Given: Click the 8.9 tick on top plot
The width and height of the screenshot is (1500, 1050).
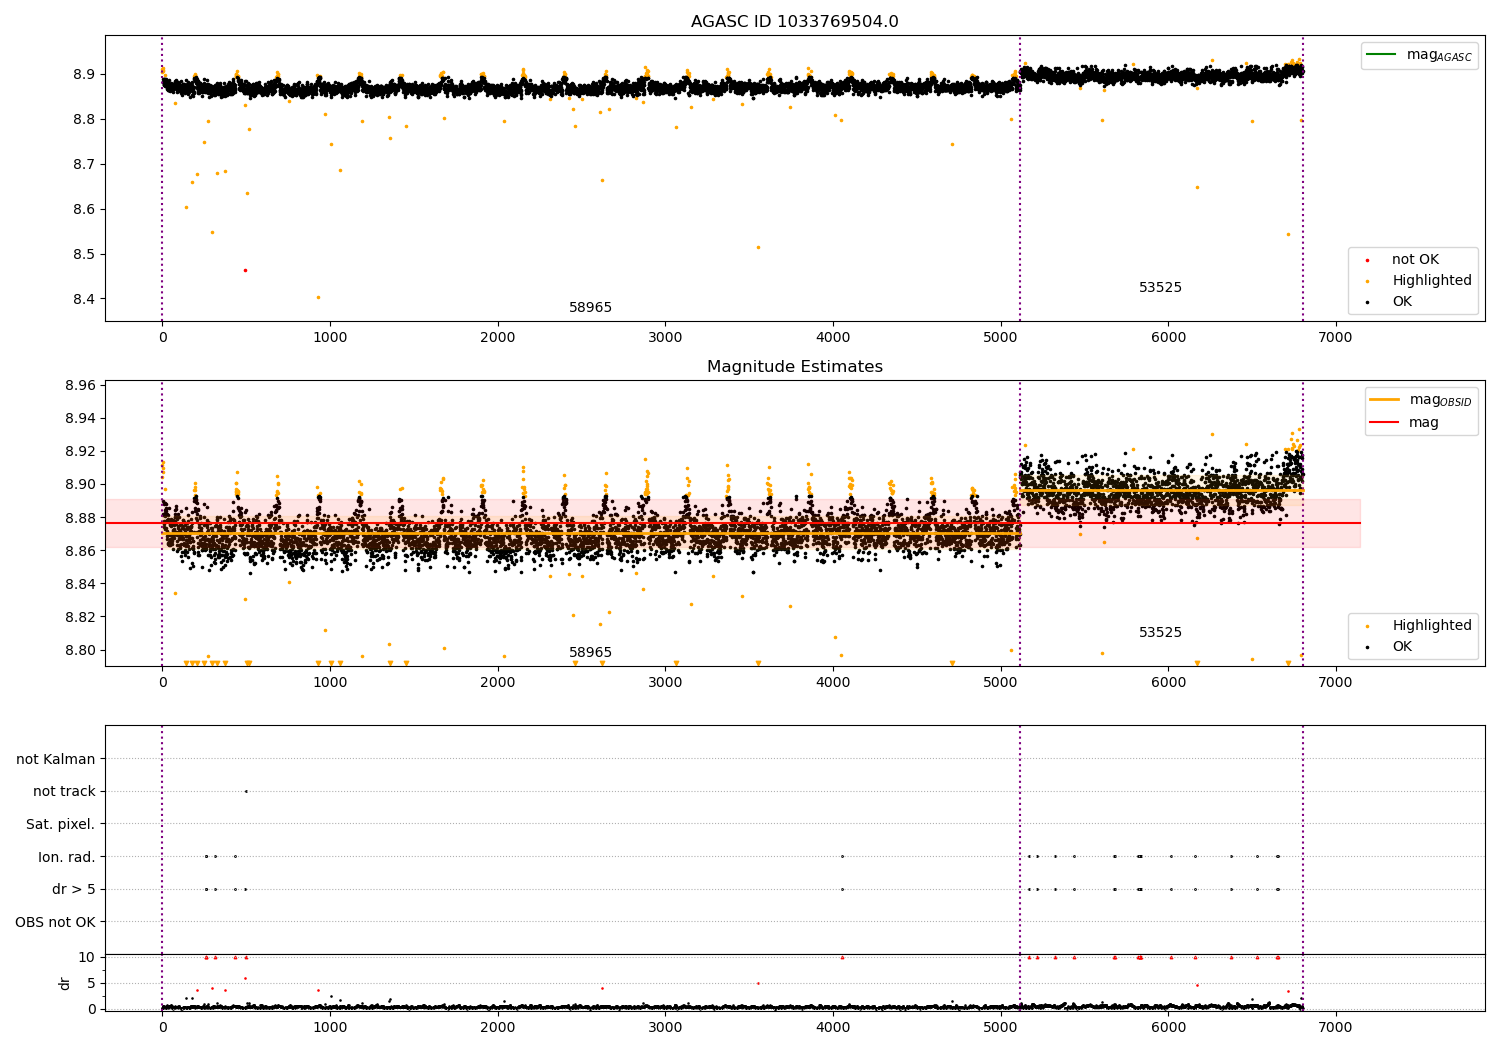Looking at the screenshot, I should click(x=83, y=75).
